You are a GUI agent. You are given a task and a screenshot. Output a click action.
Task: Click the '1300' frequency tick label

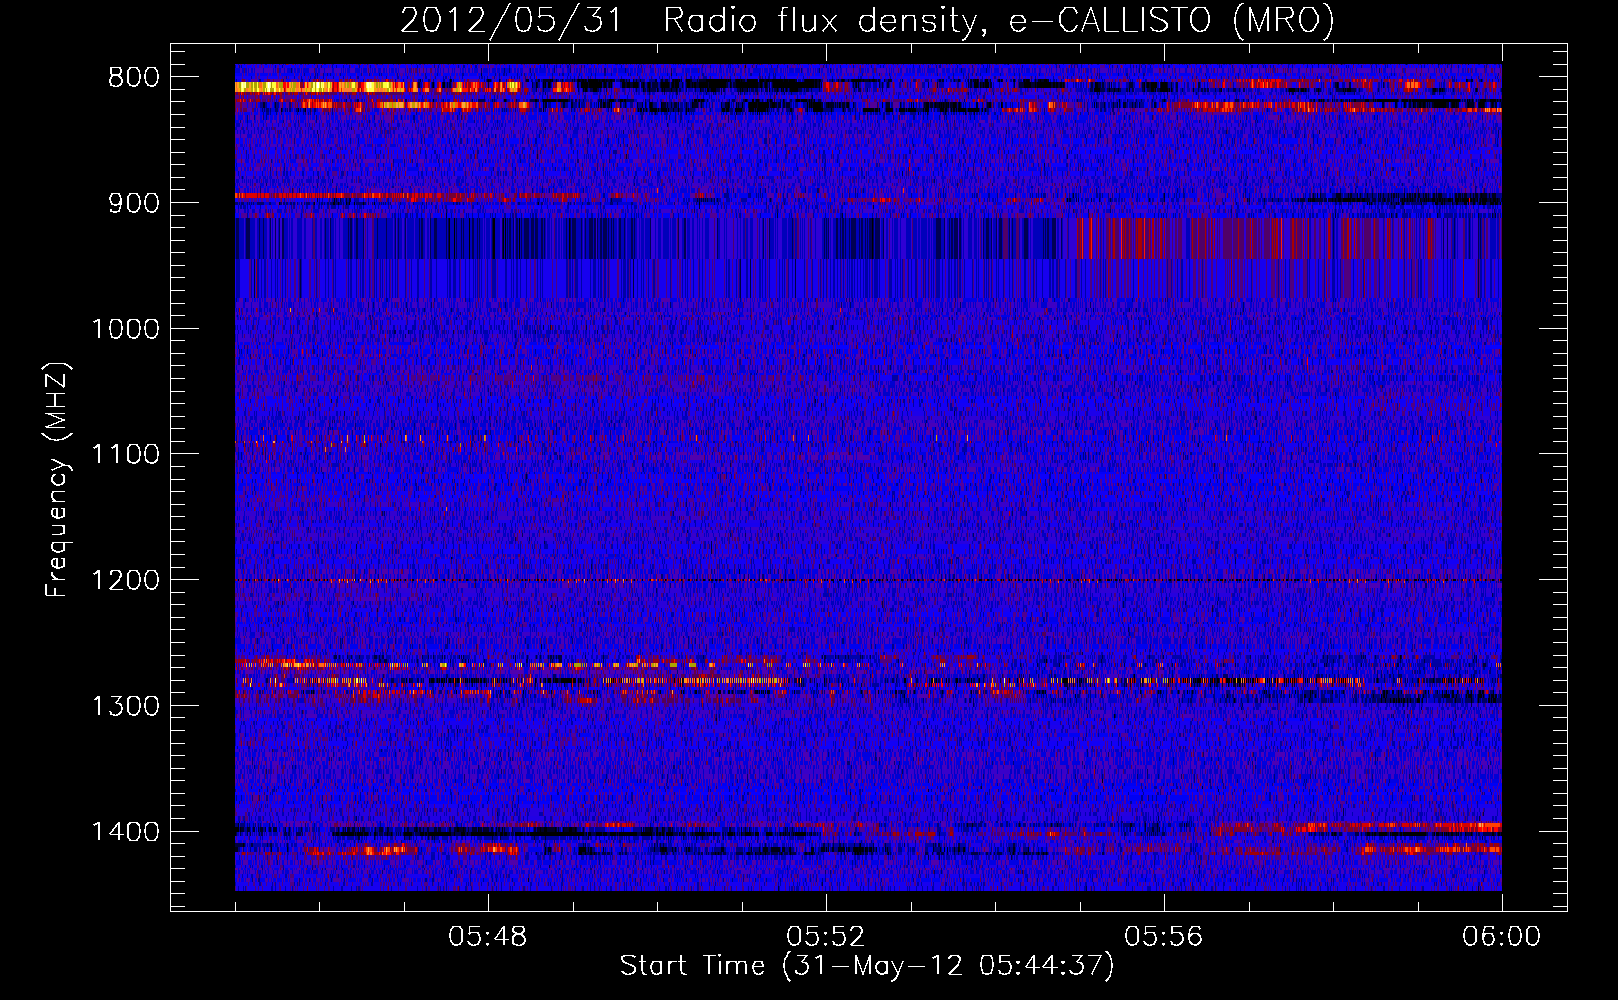pos(125,706)
